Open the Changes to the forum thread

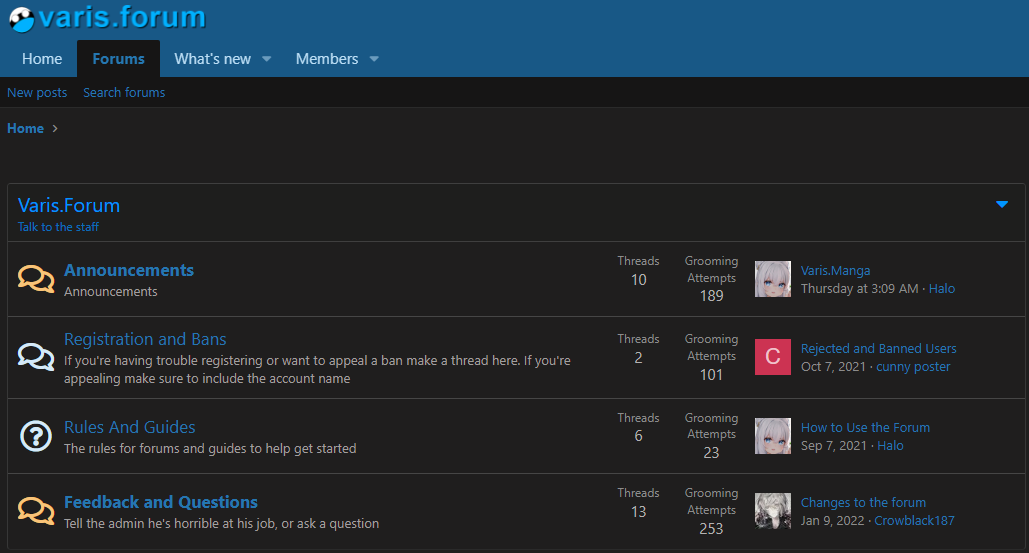[x=863, y=502]
